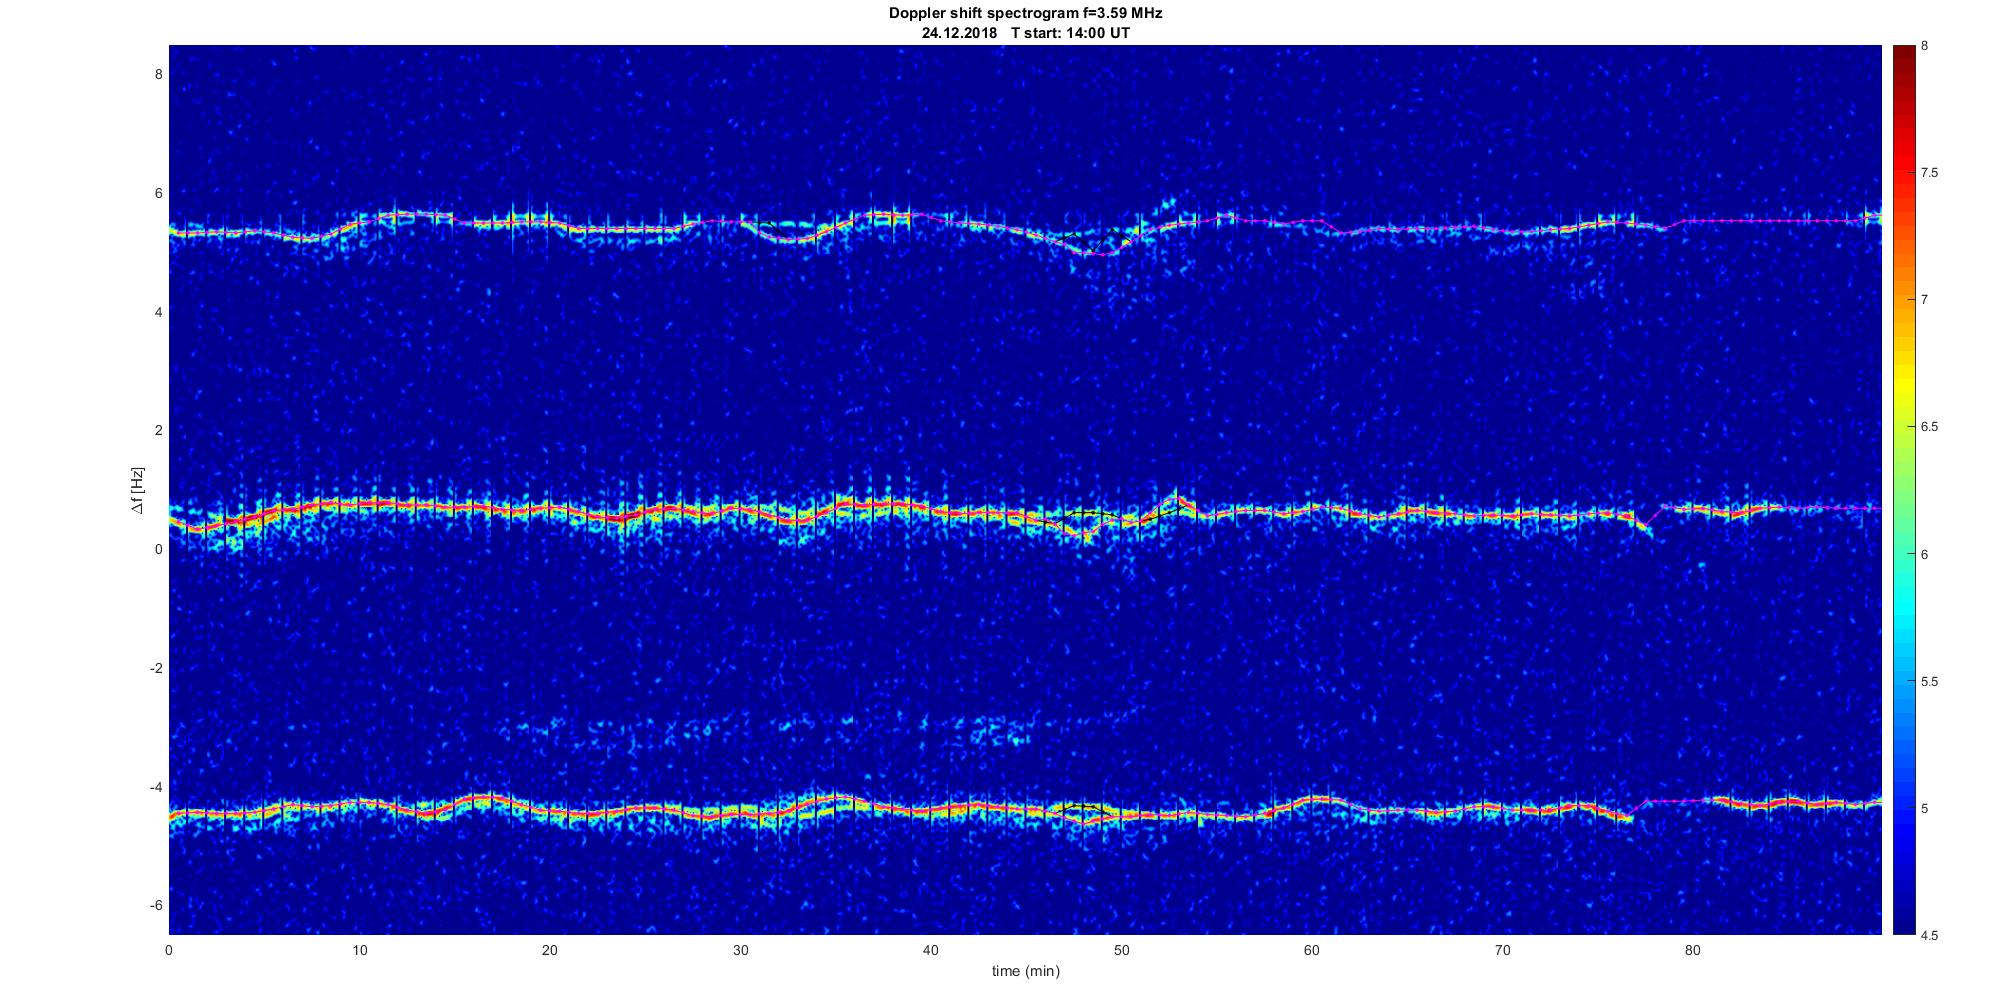
Task: Click the y-axis tick label '2'
Action: click(158, 430)
